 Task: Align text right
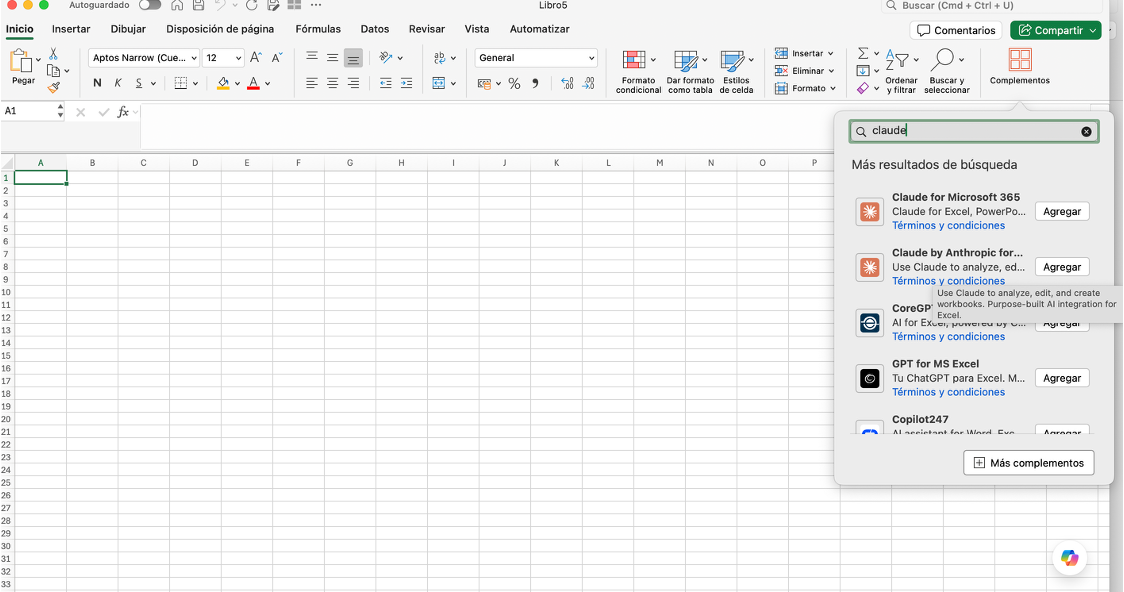353,83
